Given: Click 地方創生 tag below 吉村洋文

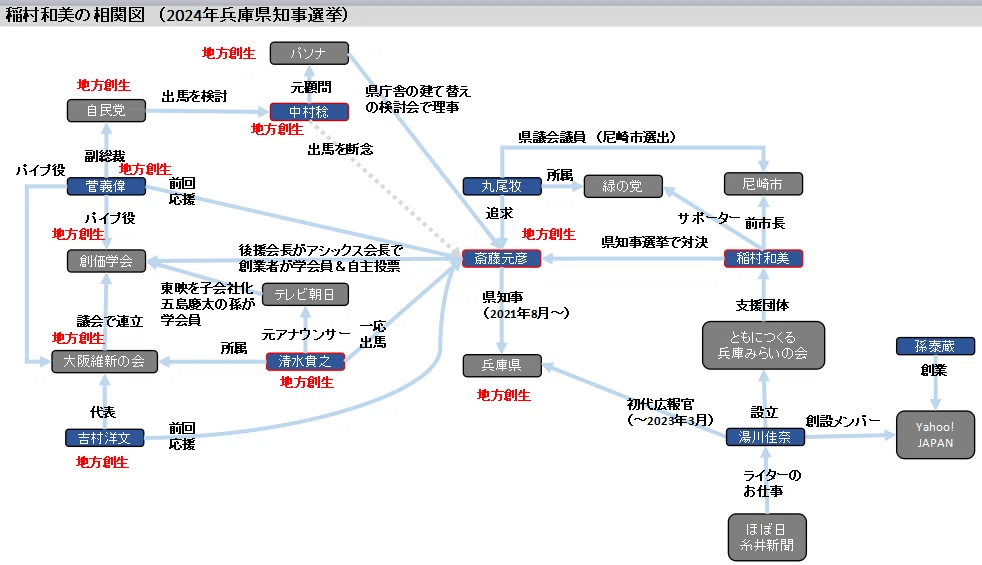Looking at the screenshot, I should click(102, 462).
